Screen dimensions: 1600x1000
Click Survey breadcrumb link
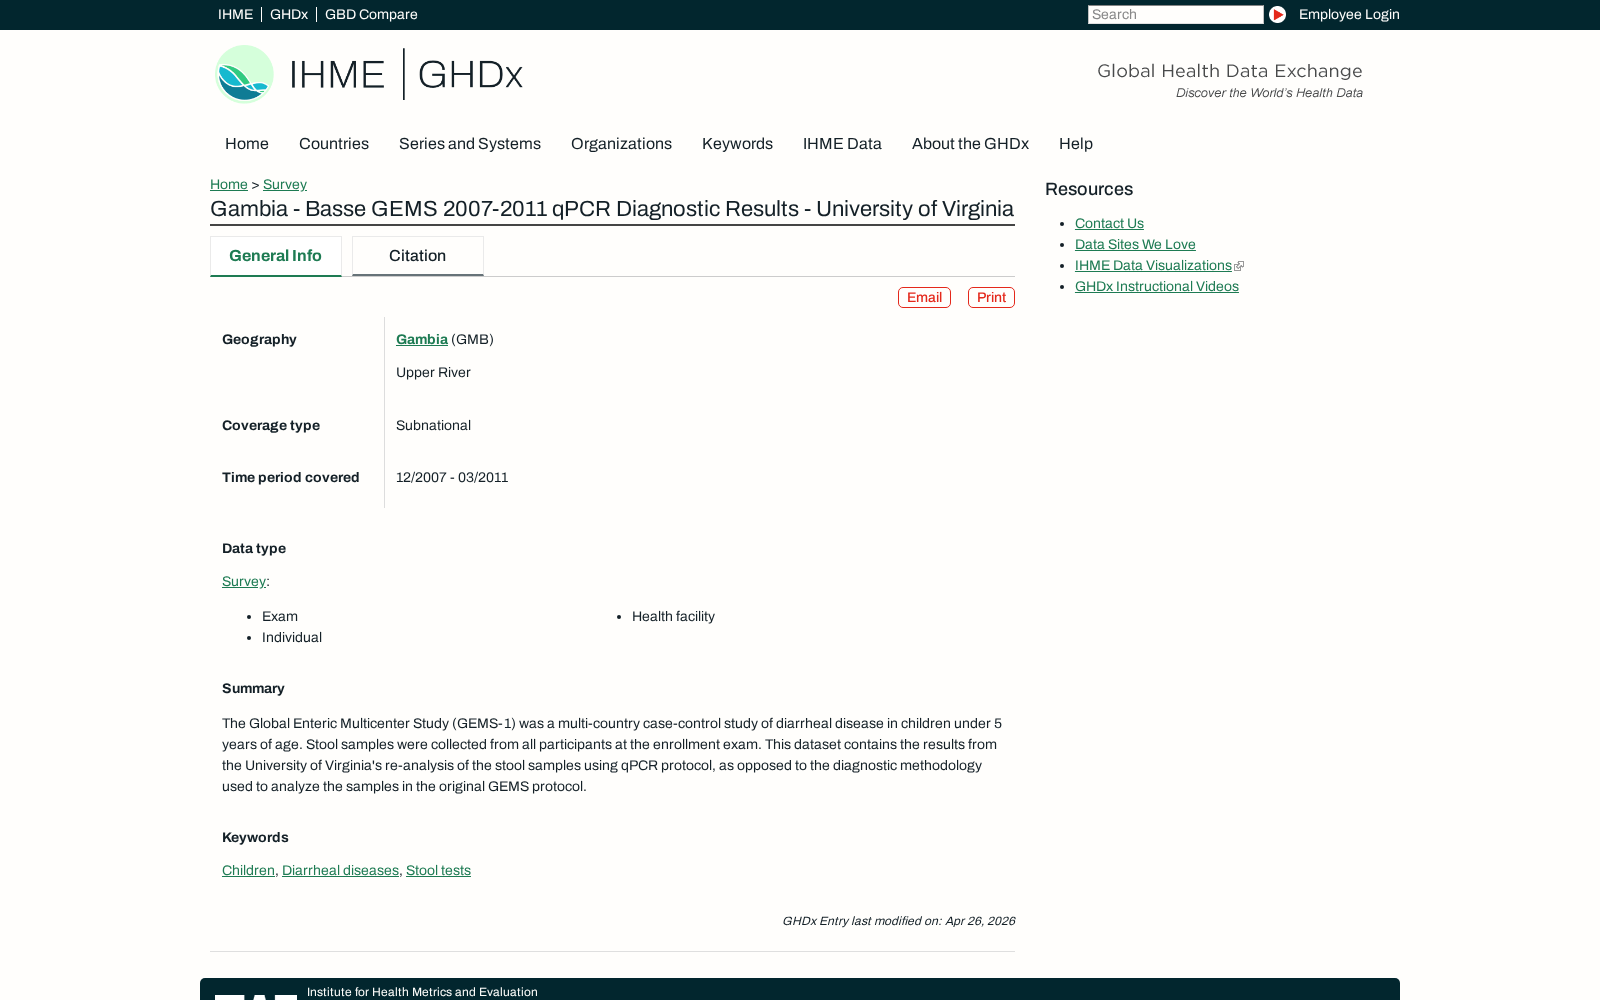pos(285,184)
